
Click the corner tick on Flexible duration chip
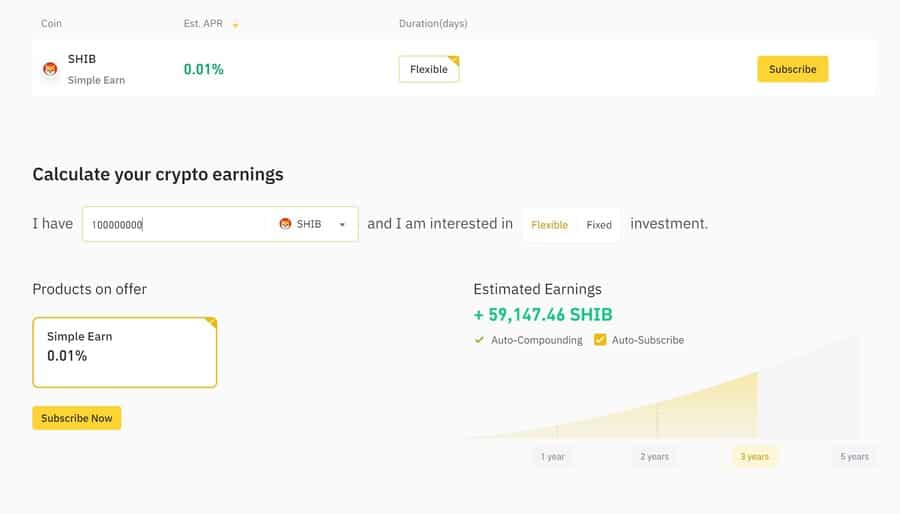point(454,60)
